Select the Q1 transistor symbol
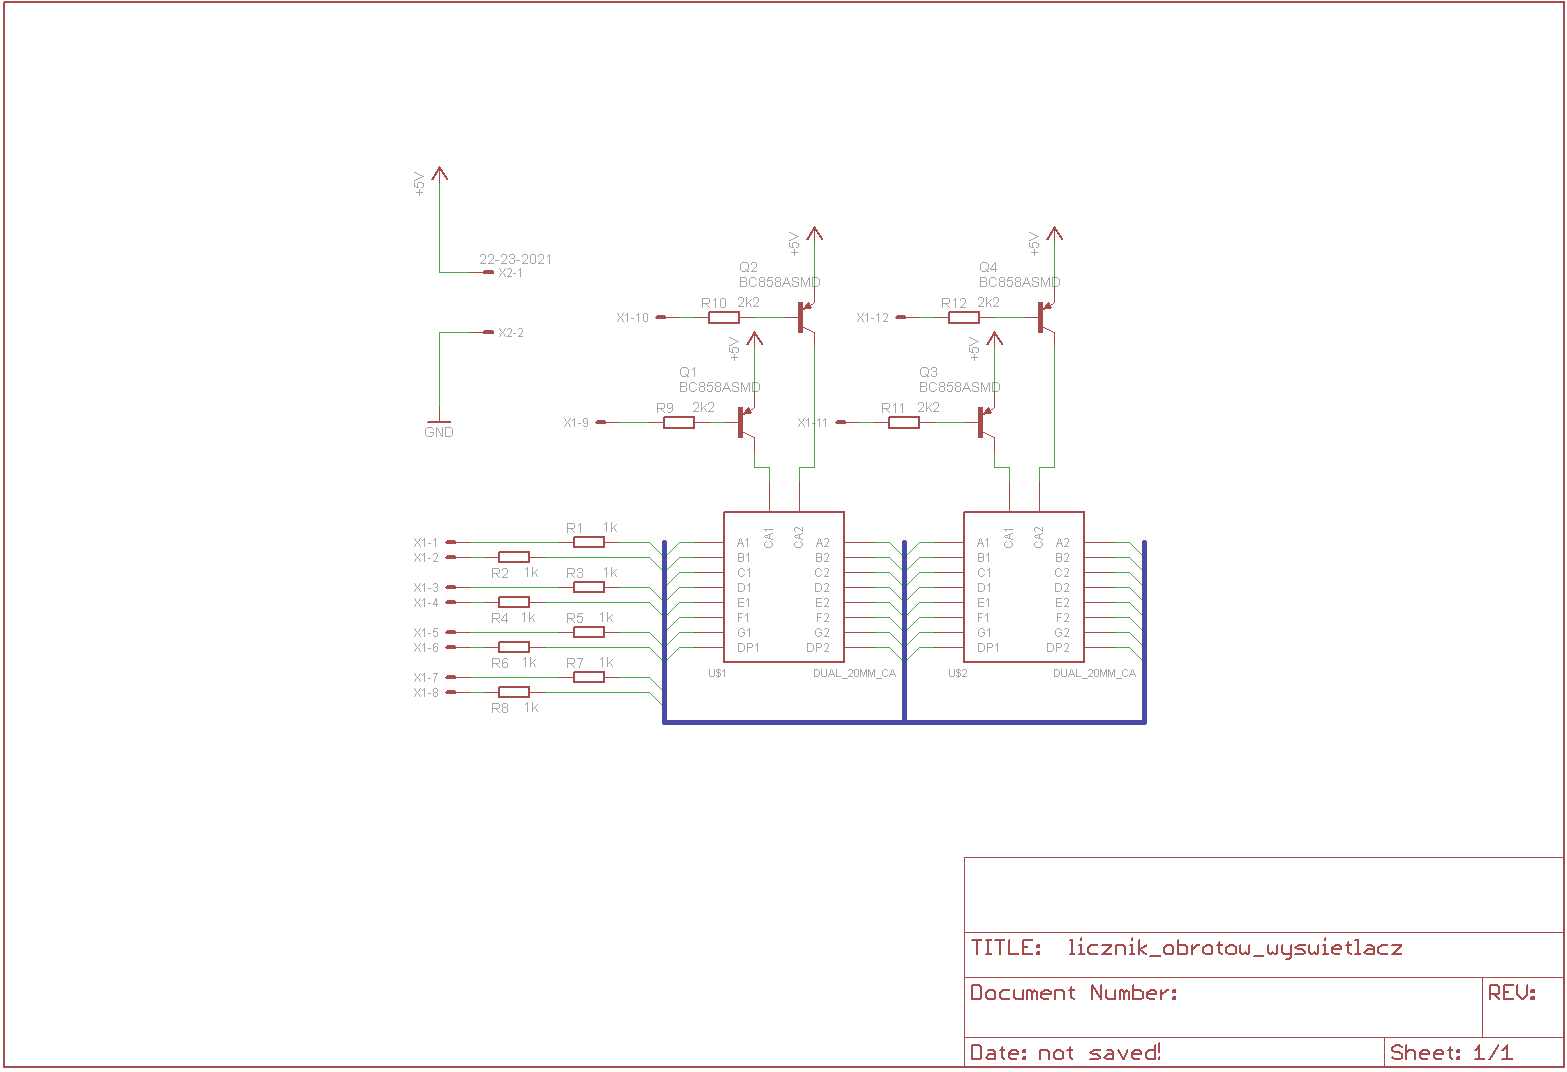 tap(746, 422)
